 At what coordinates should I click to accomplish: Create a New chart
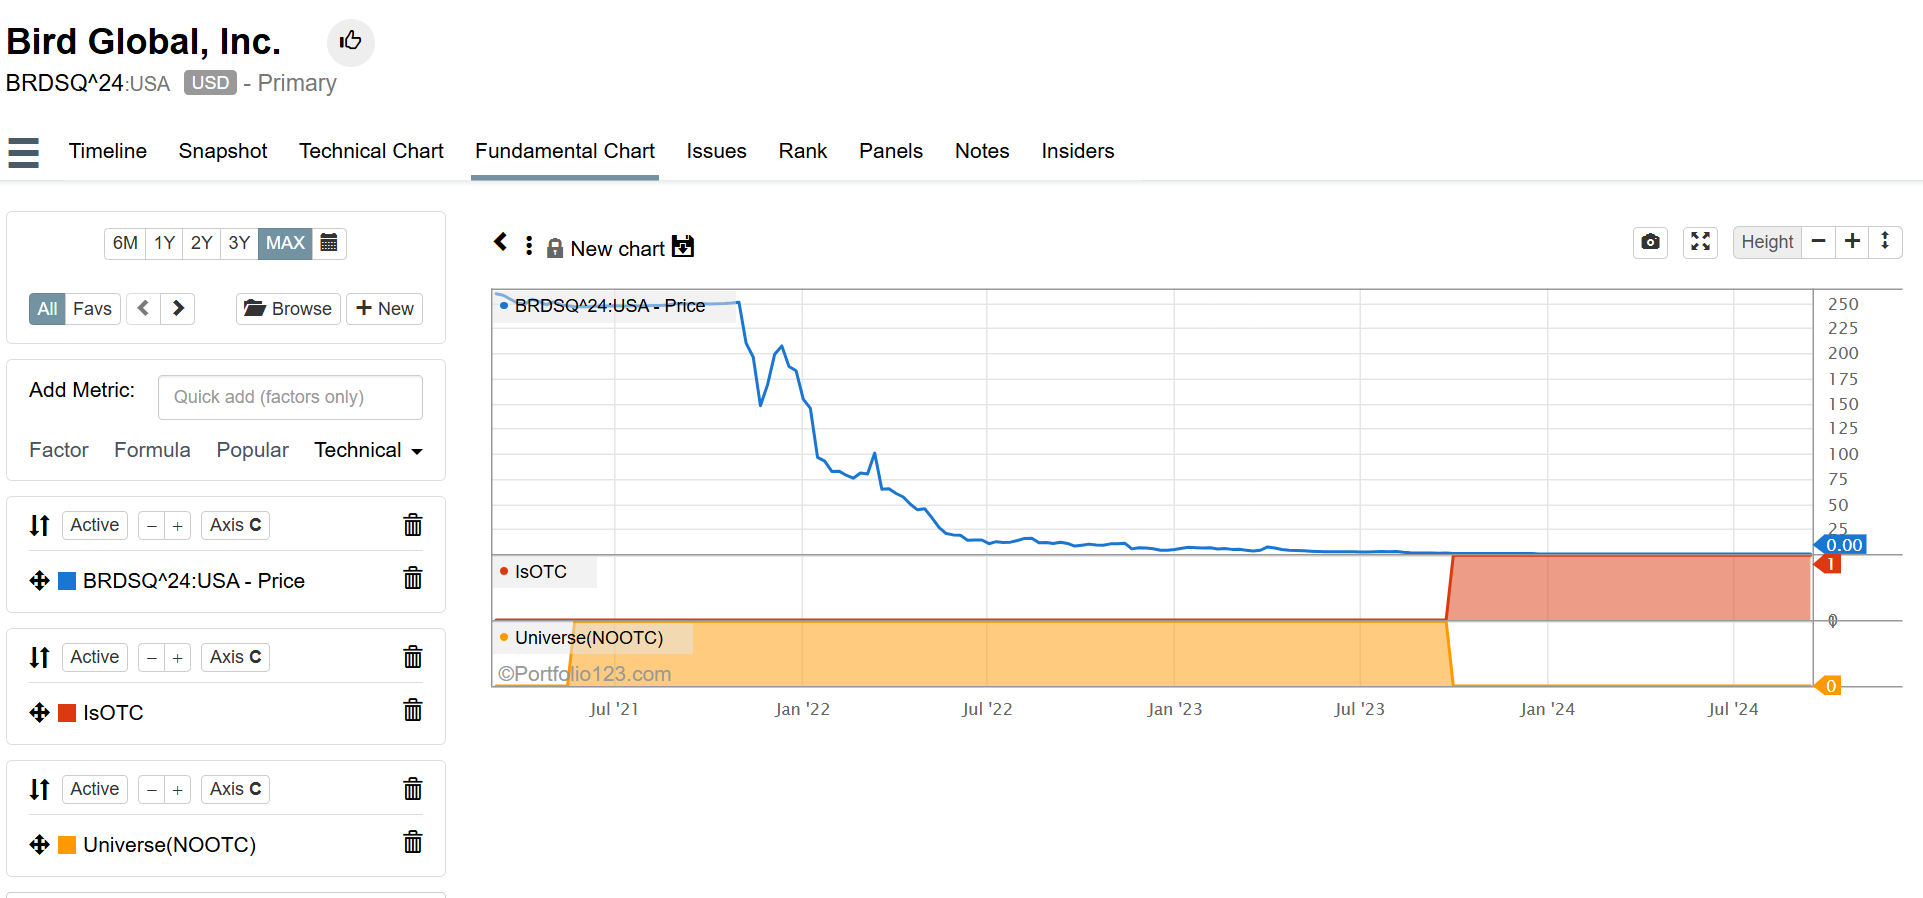pyautogui.click(x=384, y=309)
